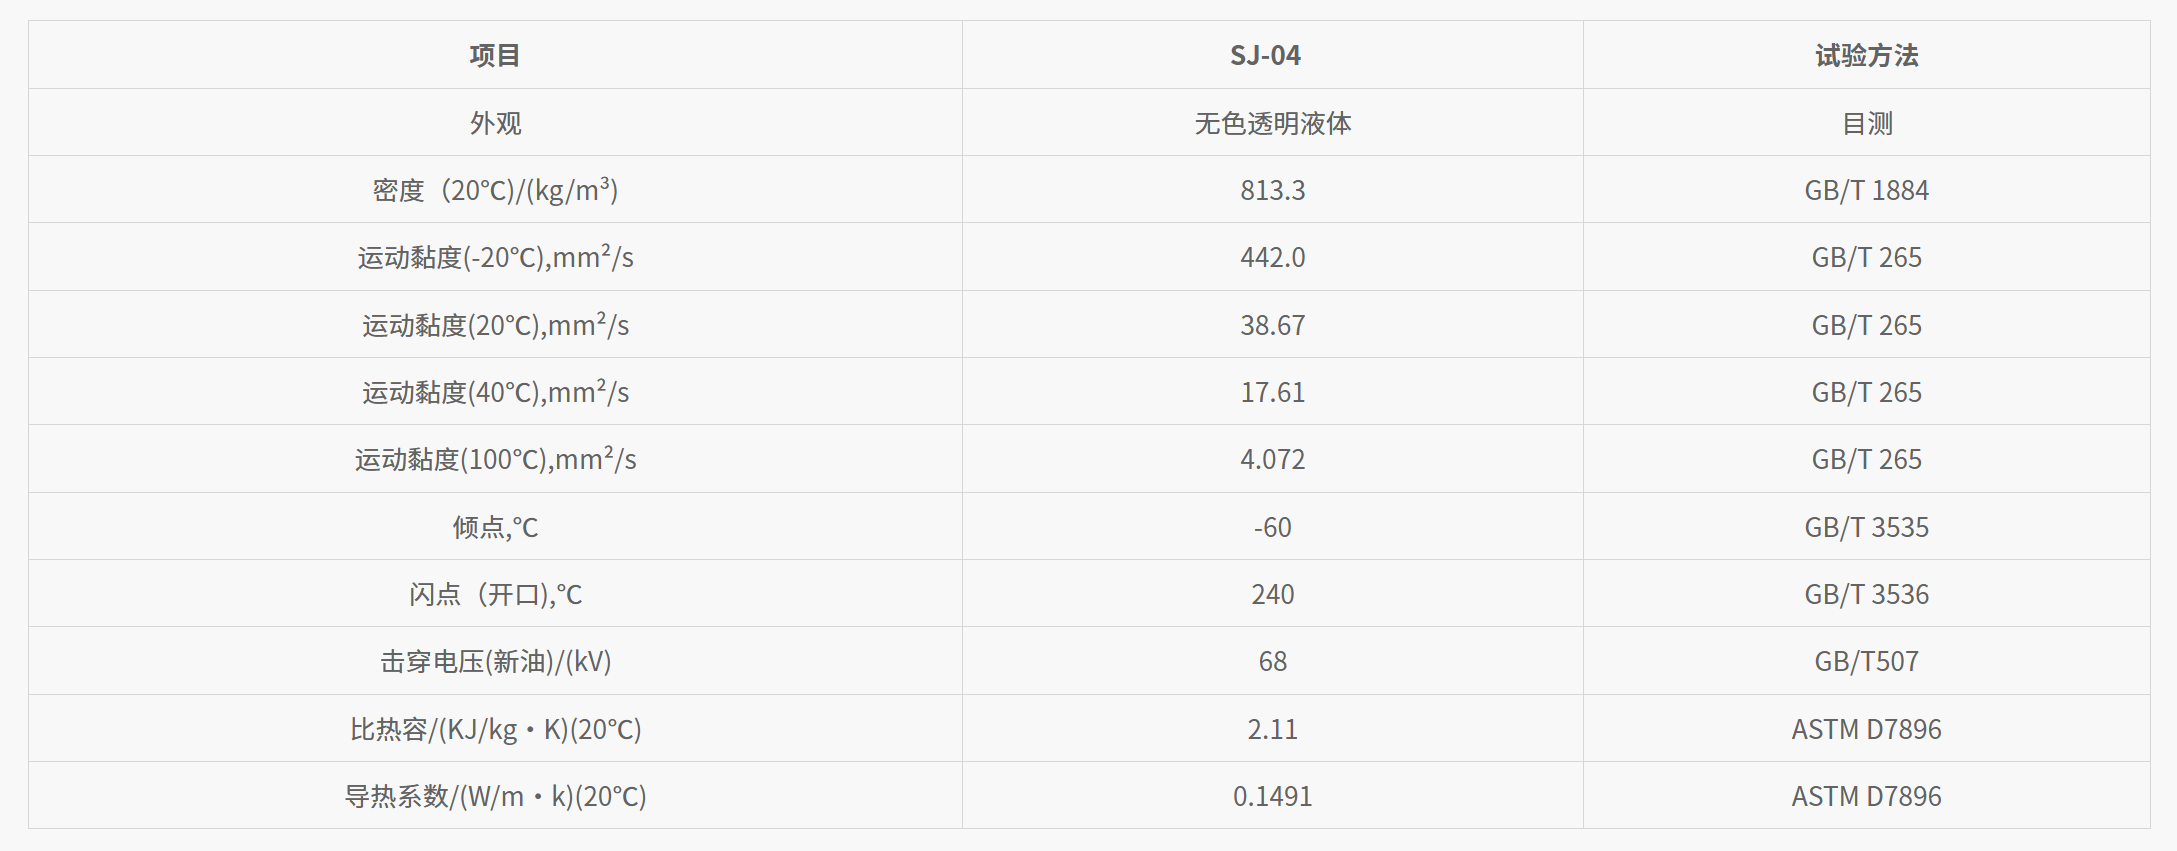Select the flash point value 240
The image size is (2177, 851).
[x=1272, y=594]
